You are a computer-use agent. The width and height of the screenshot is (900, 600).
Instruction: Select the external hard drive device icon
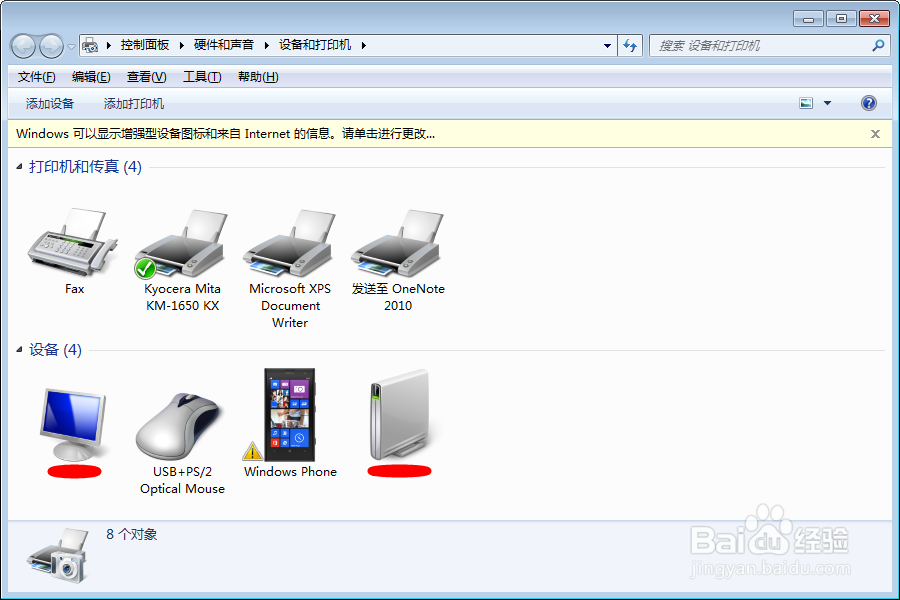[x=400, y=415]
